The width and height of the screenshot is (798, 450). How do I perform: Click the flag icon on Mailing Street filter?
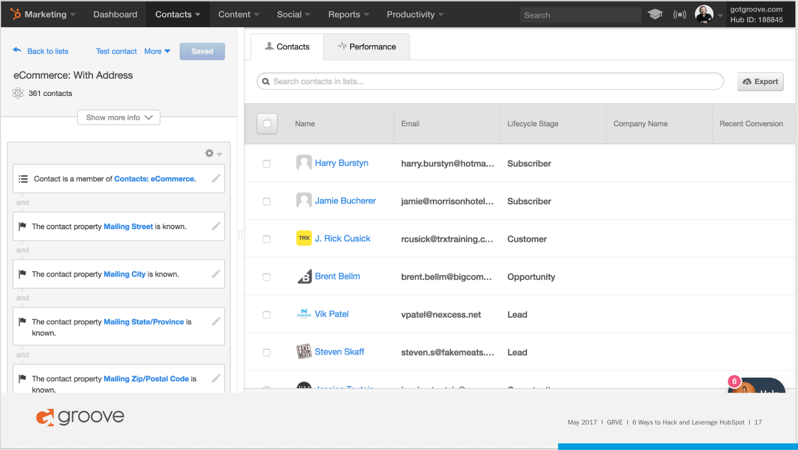tap(22, 227)
